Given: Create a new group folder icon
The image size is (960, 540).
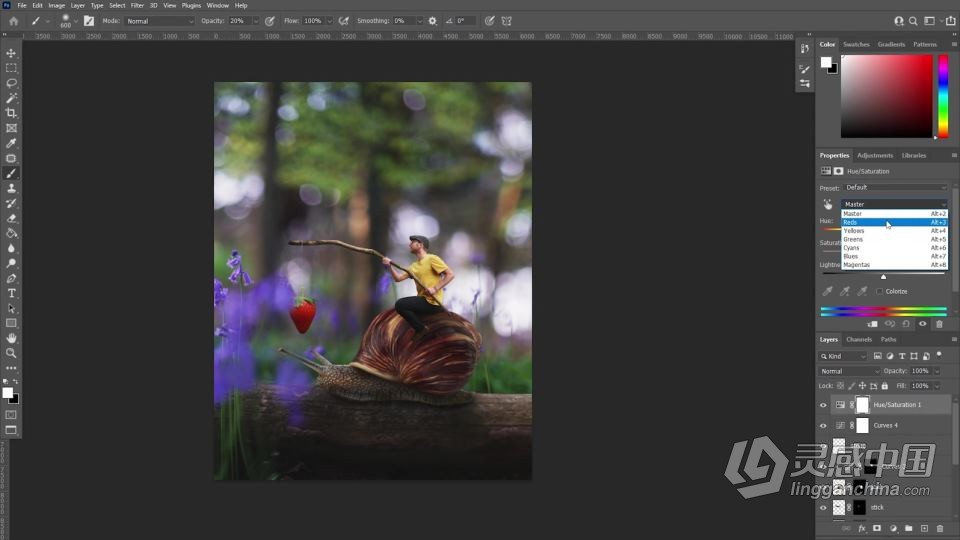Looking at the screenshot, I should click(909, 528).
